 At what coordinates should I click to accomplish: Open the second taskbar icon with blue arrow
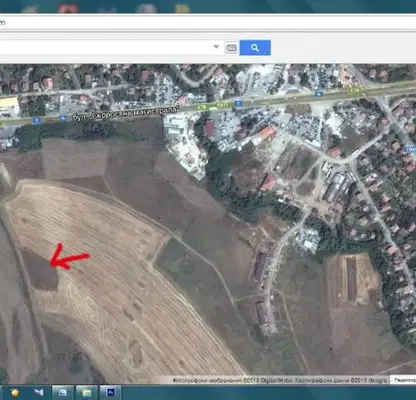tap(39, 392)
